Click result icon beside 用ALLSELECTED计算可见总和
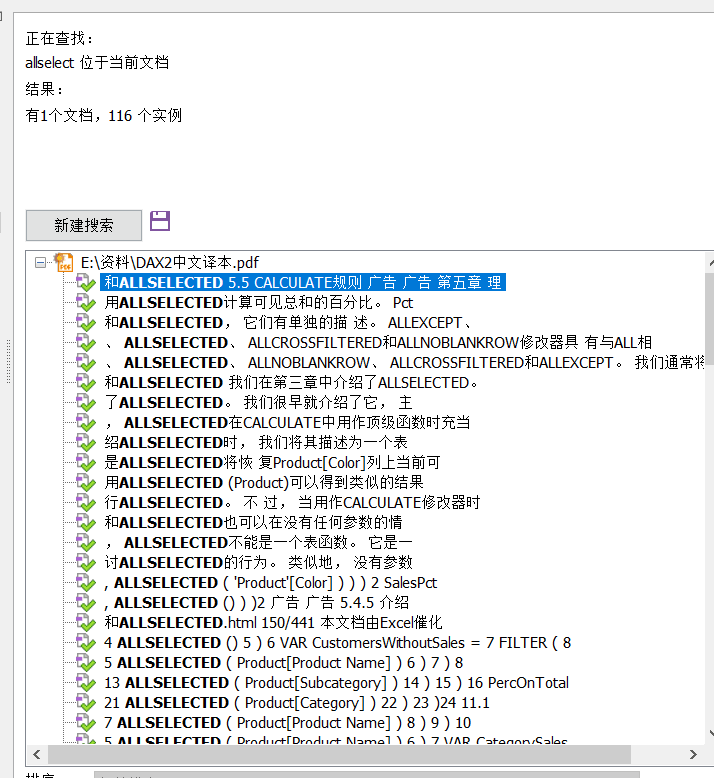Viewport: 714px width, 778px height. 86,303
